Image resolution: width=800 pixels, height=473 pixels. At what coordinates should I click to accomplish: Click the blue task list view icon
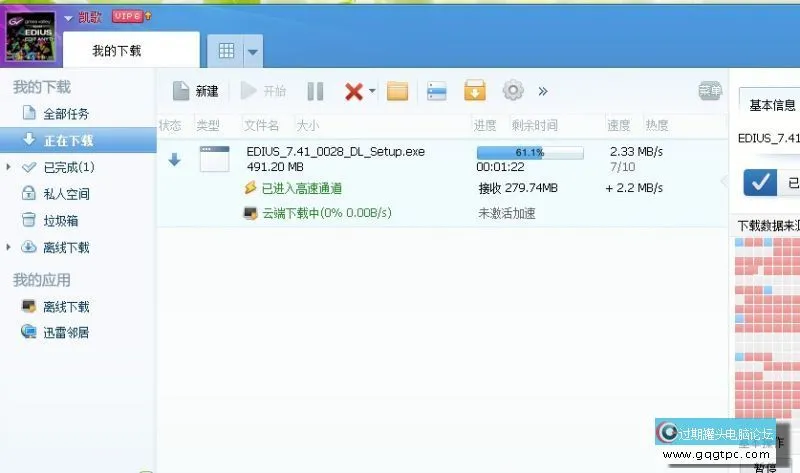click(x=437, y=91)
